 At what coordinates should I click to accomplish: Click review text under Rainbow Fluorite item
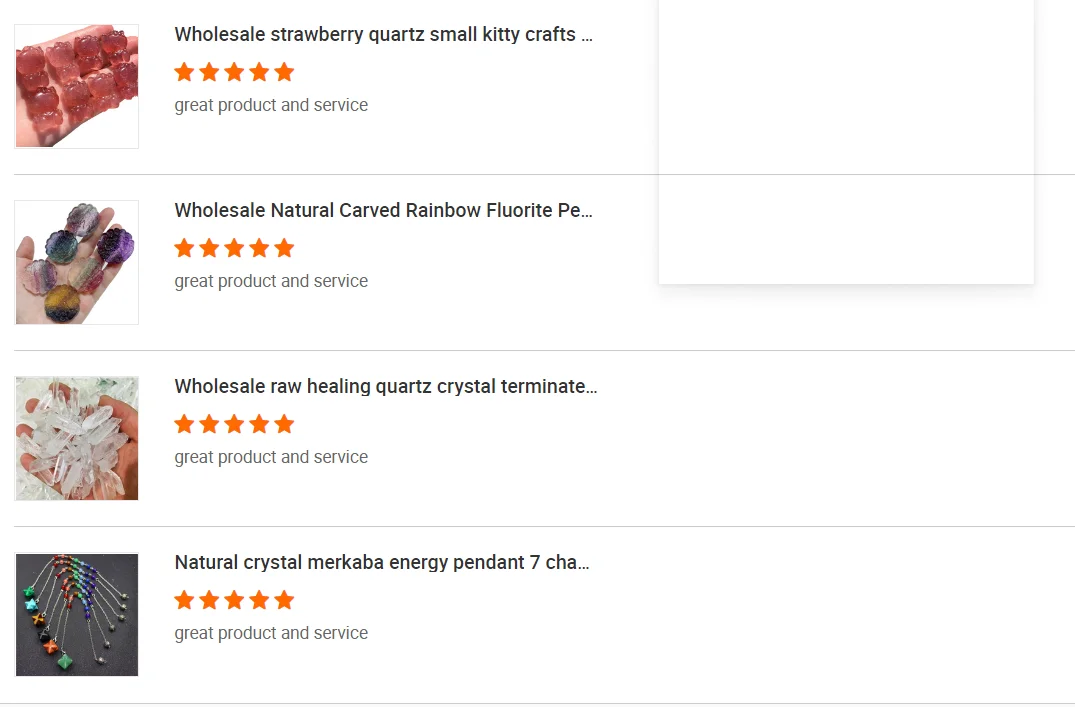coord(271,281)
